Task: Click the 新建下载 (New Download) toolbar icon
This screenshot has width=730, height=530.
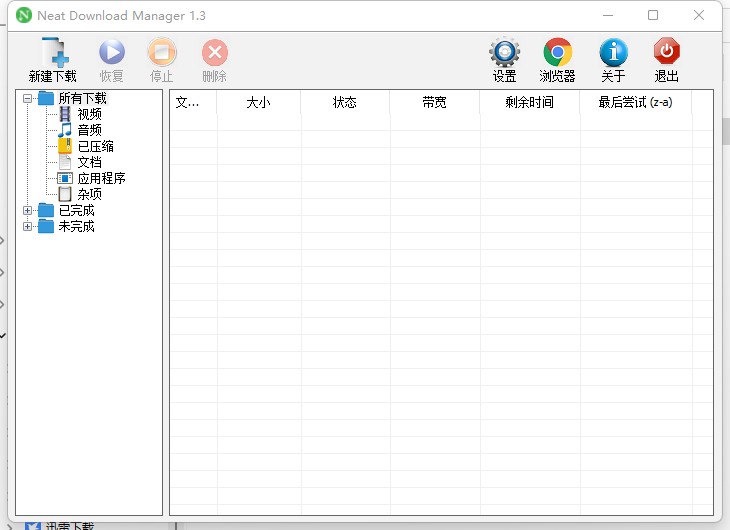Action: [x=55, y=52]
